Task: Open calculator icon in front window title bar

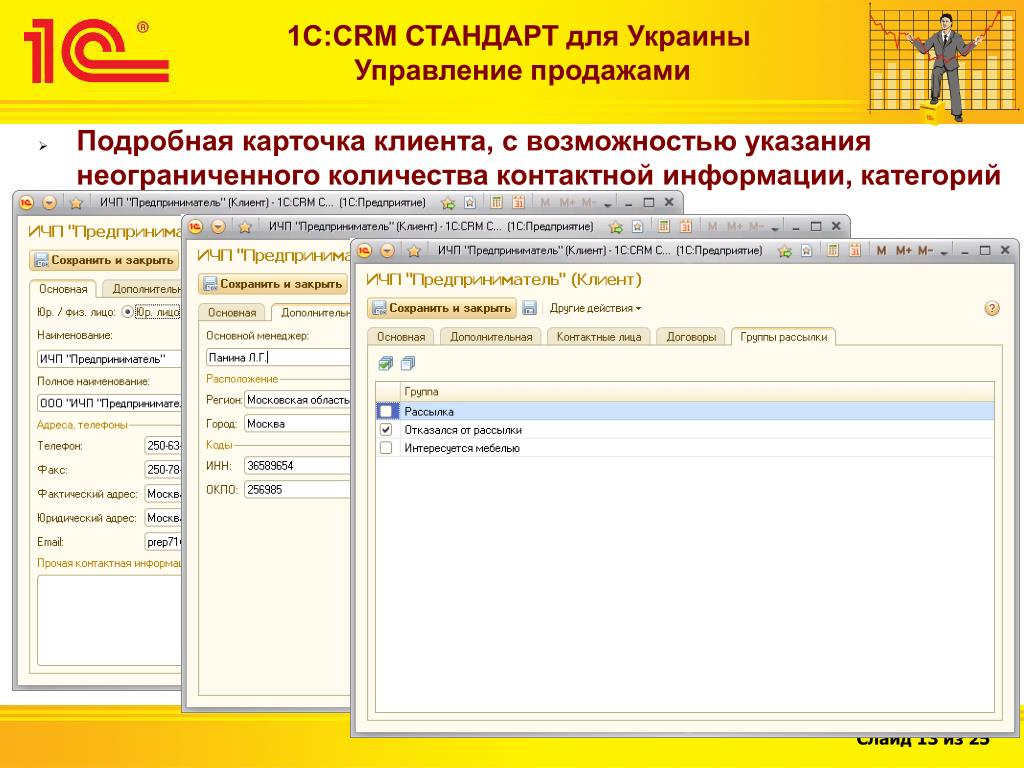Action: coord(833,250)
